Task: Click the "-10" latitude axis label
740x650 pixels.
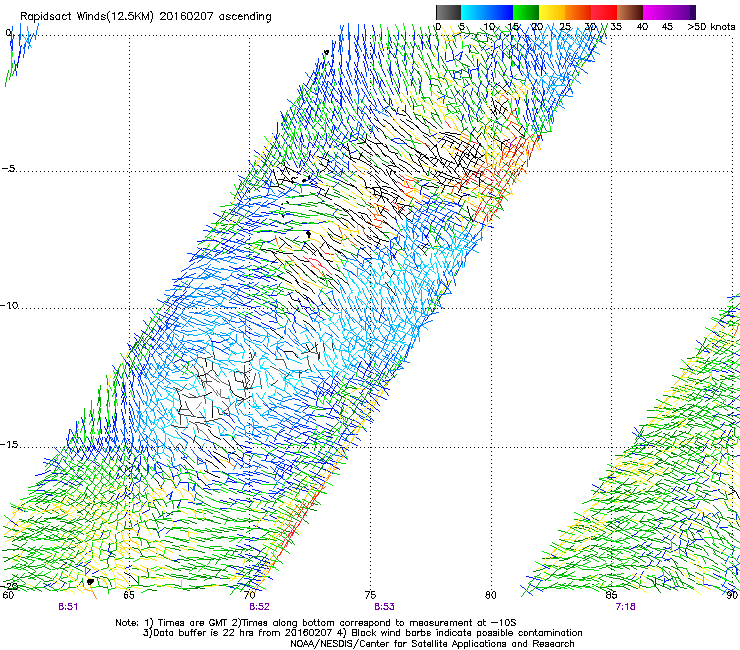Action: point(9,305)
